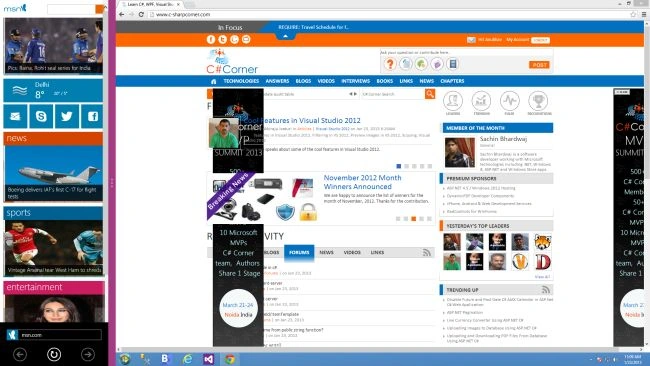
Task: Bookmark the page with the star icon
Action: tap(633, 15)
